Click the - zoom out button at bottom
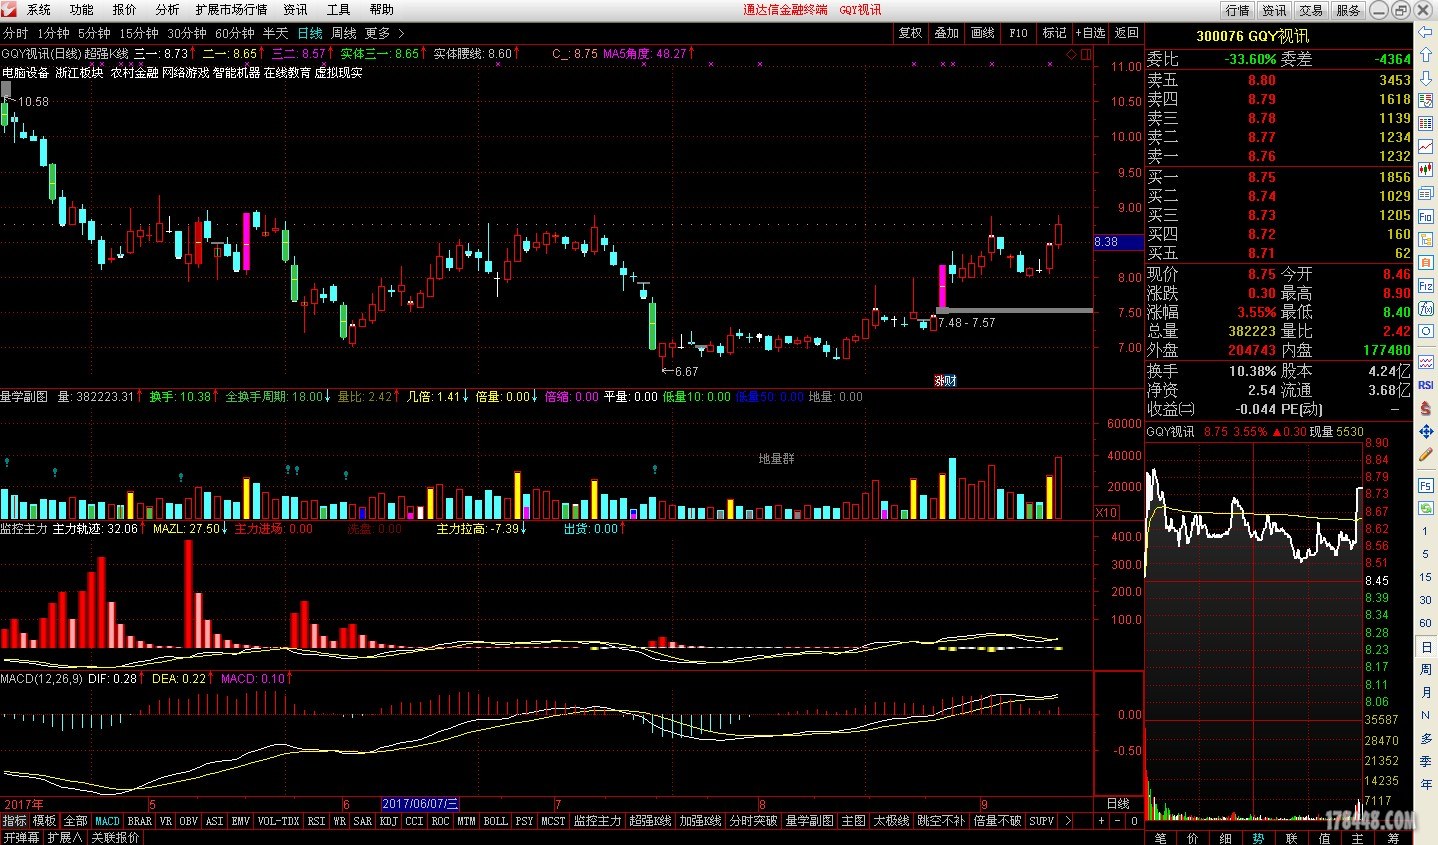1438x845 pixels. 1118,821
